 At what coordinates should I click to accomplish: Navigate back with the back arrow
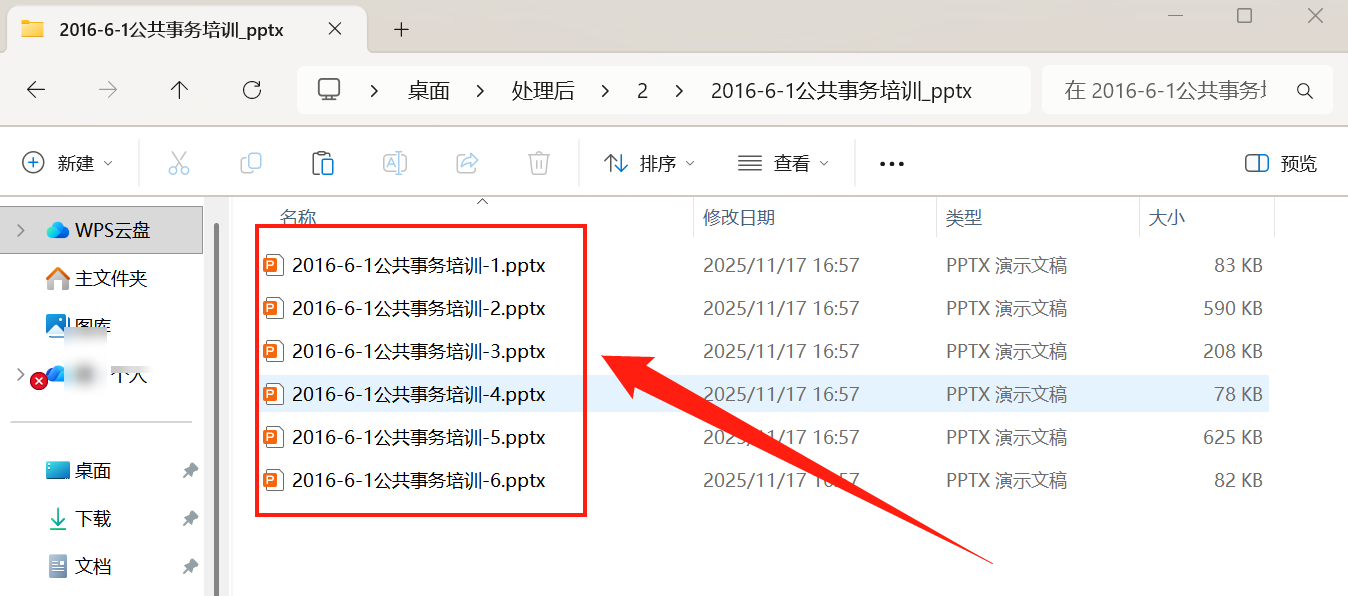pos(36,90)
